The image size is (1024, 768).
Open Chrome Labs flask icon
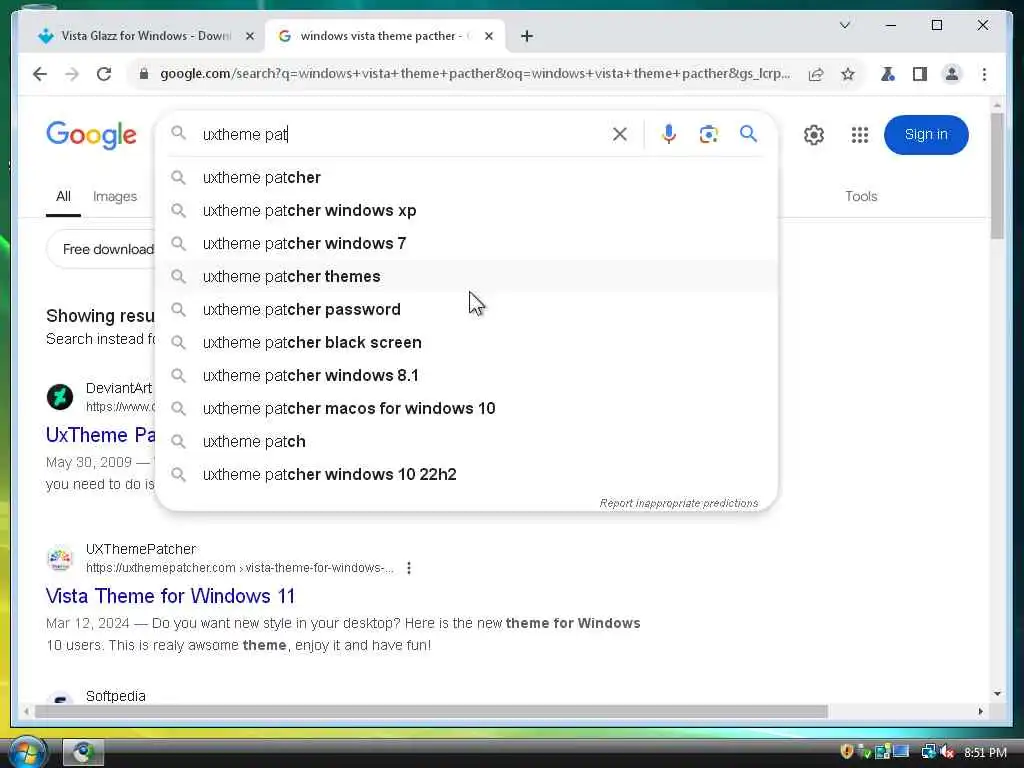click(x=888, y=74)
